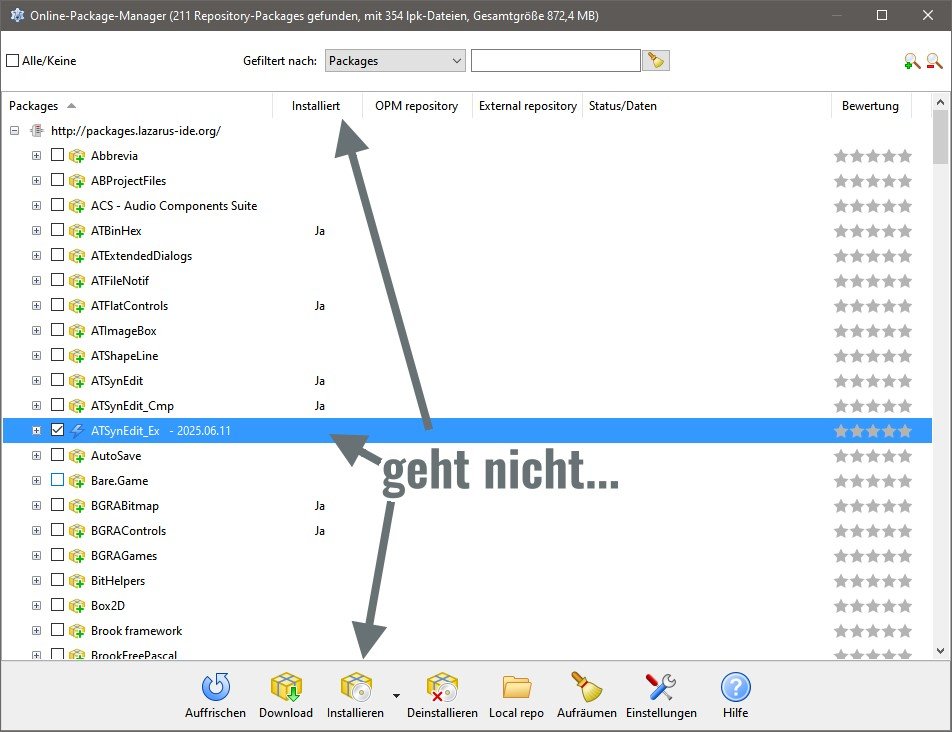Click the Brook framework package icon
Image resolution: width=952 pixels, height=732 pixels.
(77, 631)
